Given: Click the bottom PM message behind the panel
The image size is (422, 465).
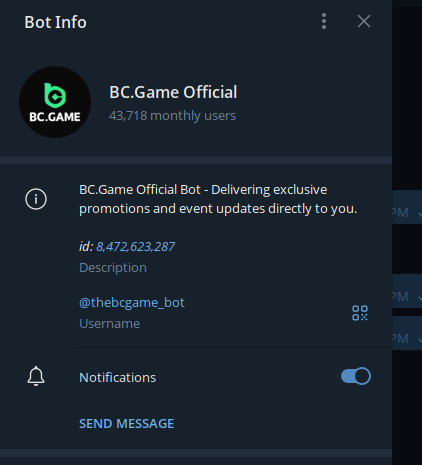Looking at the screenshot, I should (x=407, y=333).
